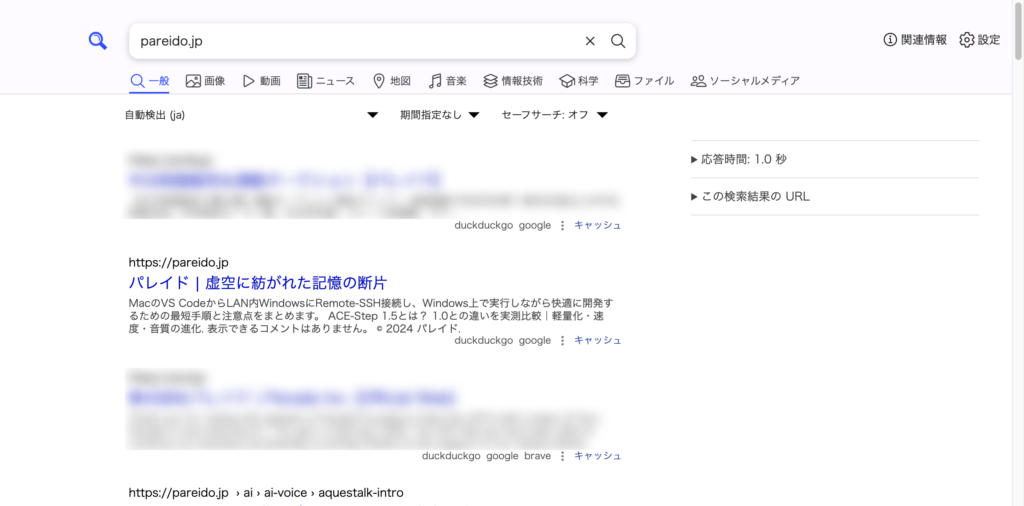1024x506 pixels.
Task: Open the 自動検出 (ja) language dropdown
Action: [x=251, y=115]
